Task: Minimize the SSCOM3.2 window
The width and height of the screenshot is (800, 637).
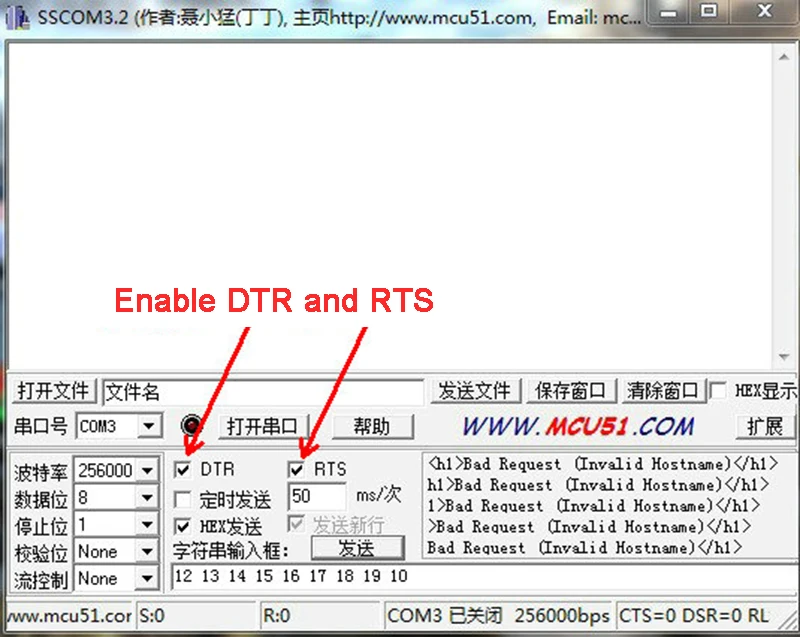Action: pos(668,12)
